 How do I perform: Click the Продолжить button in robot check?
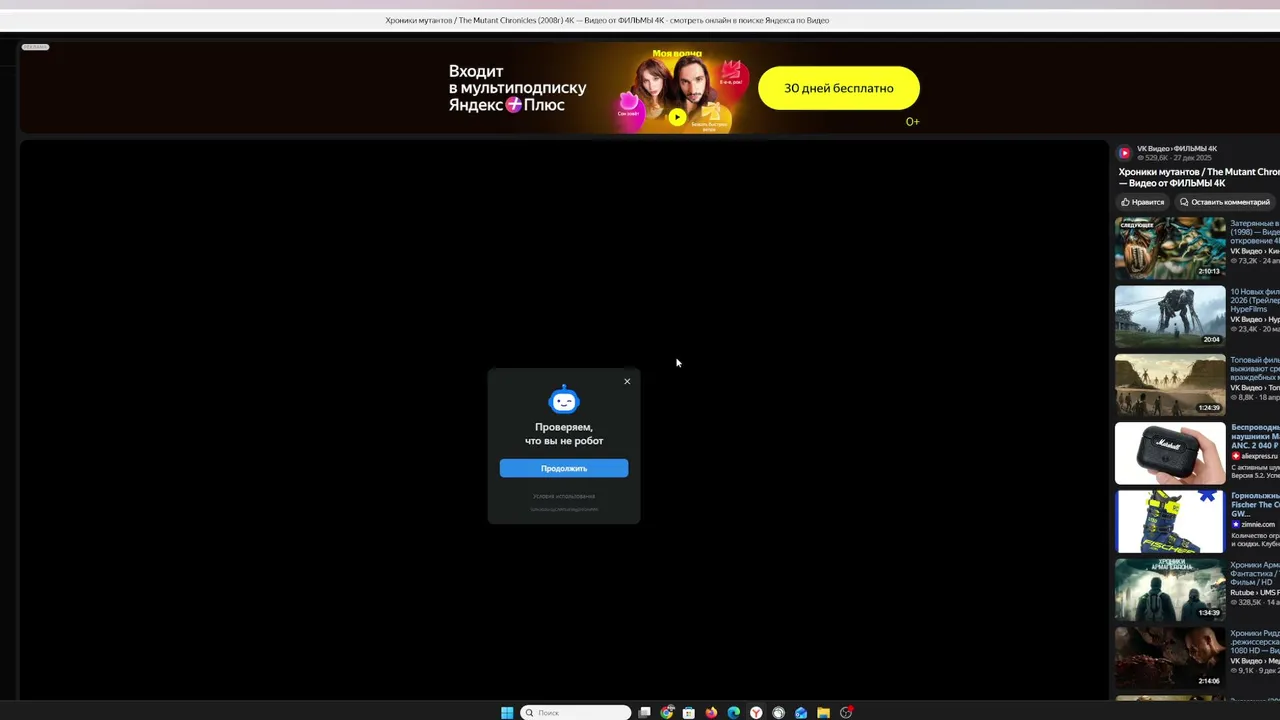pos(564,468)
